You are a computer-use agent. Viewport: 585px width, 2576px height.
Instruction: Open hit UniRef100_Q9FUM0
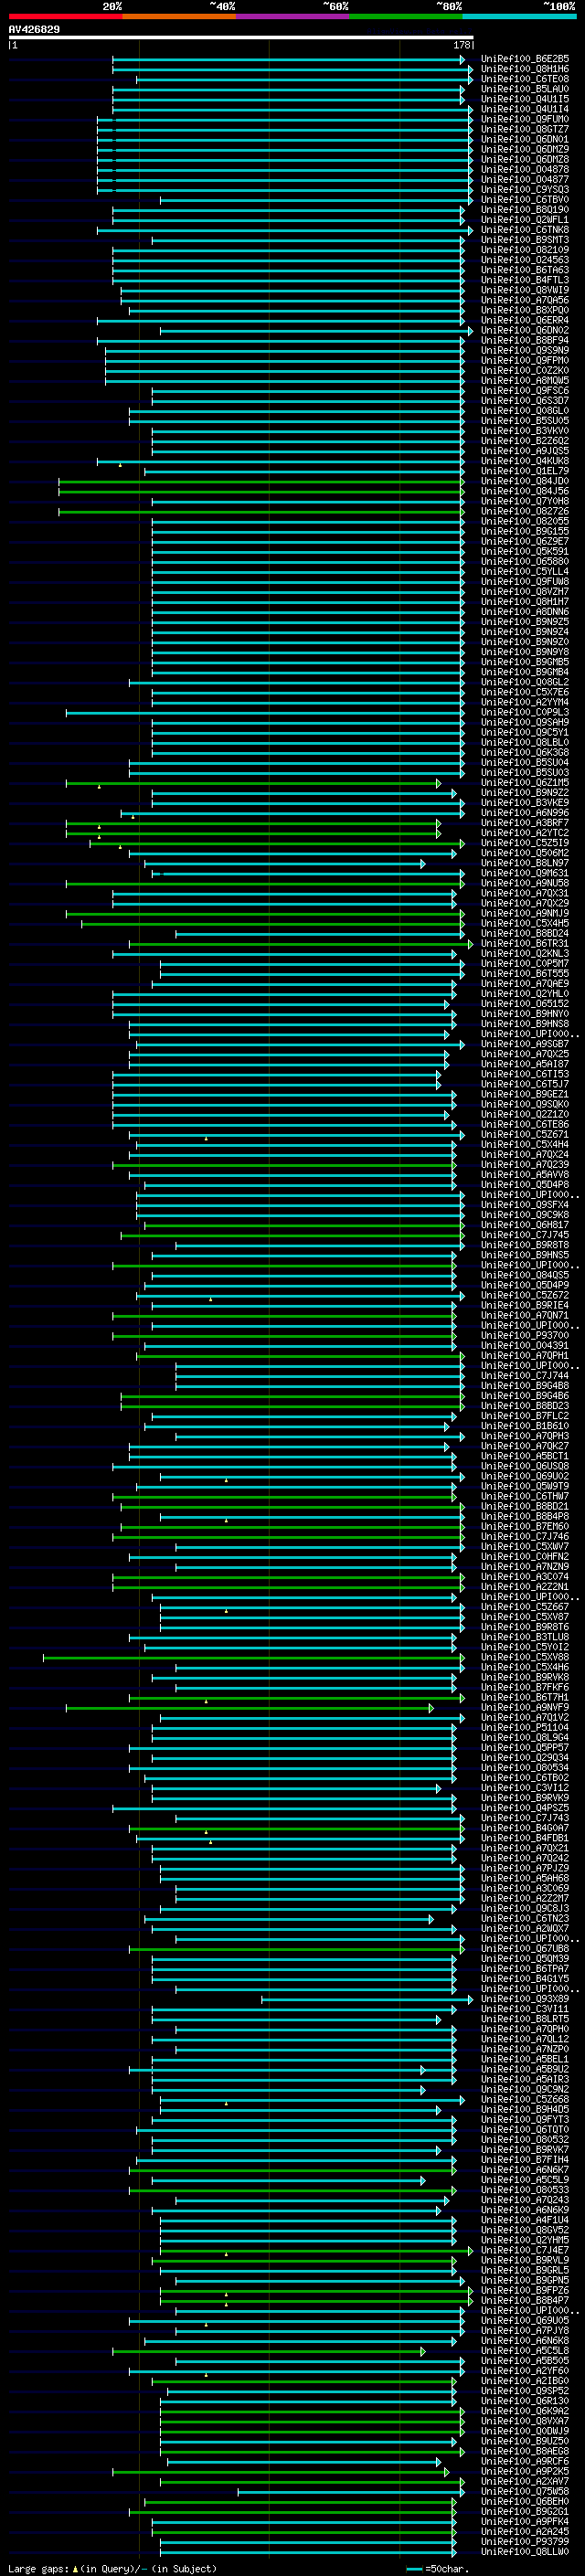tap(525, 119)
